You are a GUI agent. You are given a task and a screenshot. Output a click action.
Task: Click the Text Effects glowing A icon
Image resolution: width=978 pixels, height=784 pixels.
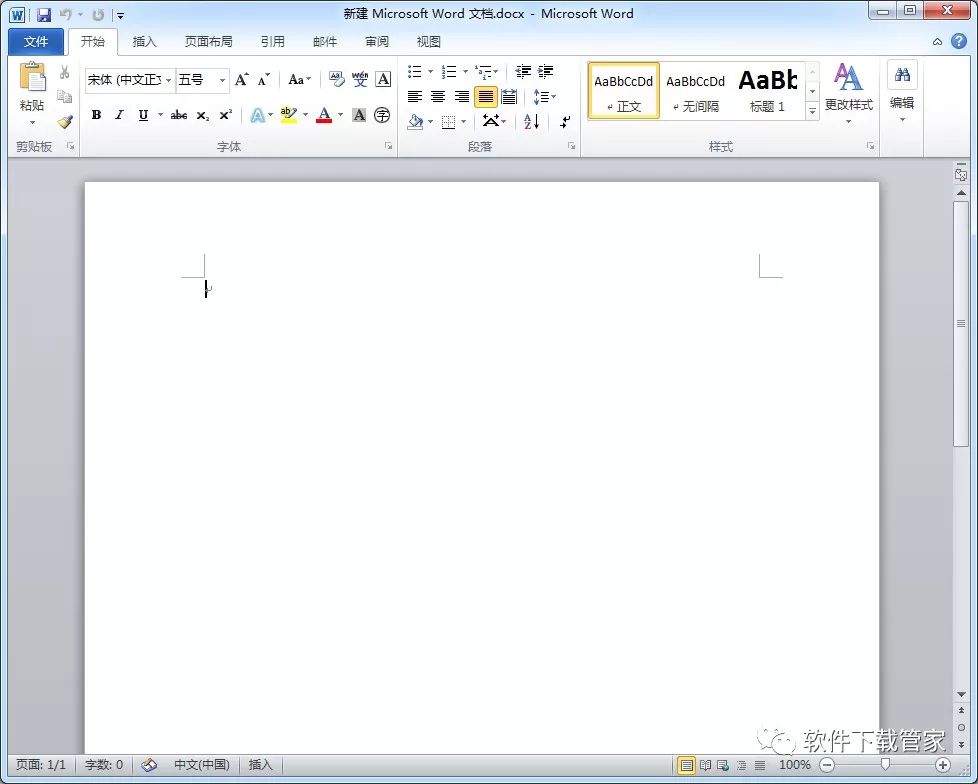(258, 115)
